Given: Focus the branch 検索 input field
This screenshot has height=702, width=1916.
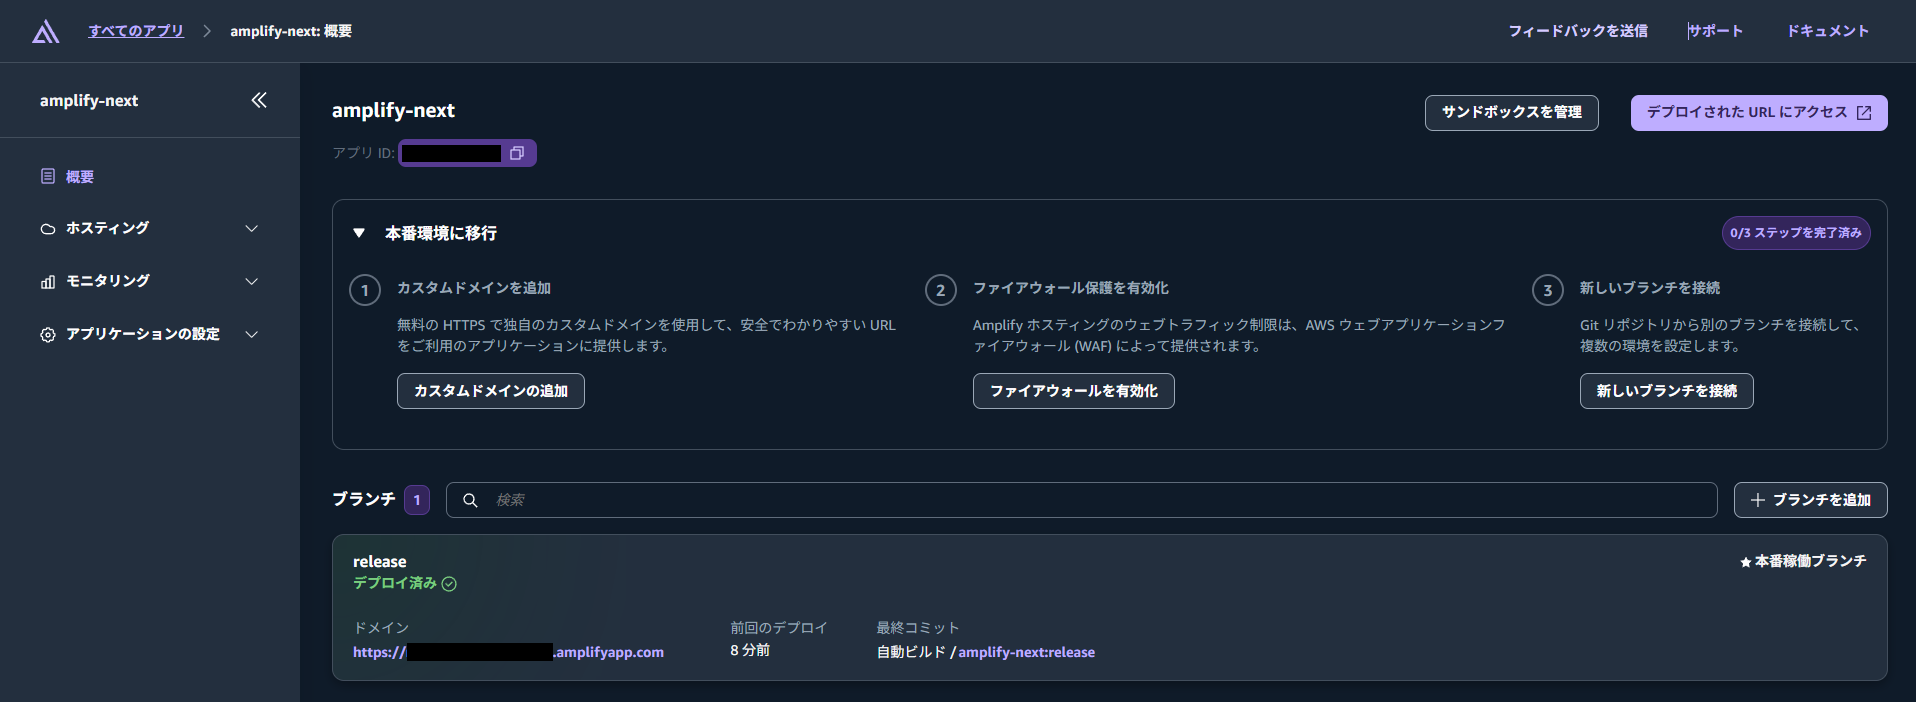Looking at the screenshot, I should tap(1082, 500).
